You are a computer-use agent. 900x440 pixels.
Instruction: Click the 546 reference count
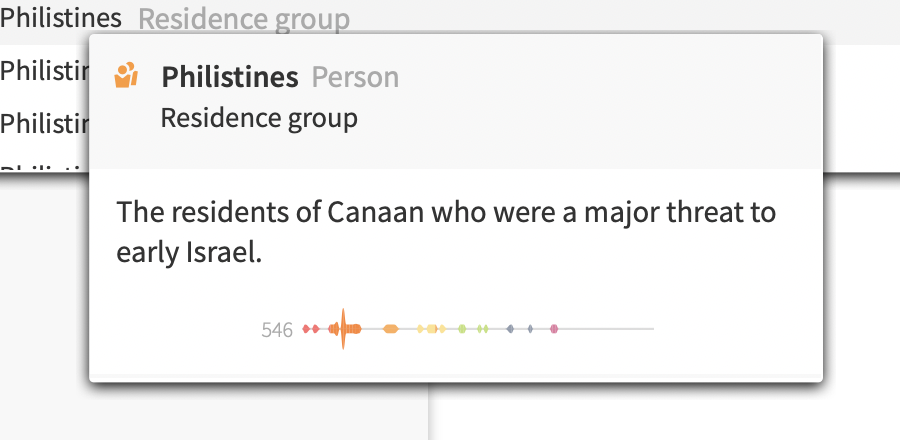[x=277, y=329]
